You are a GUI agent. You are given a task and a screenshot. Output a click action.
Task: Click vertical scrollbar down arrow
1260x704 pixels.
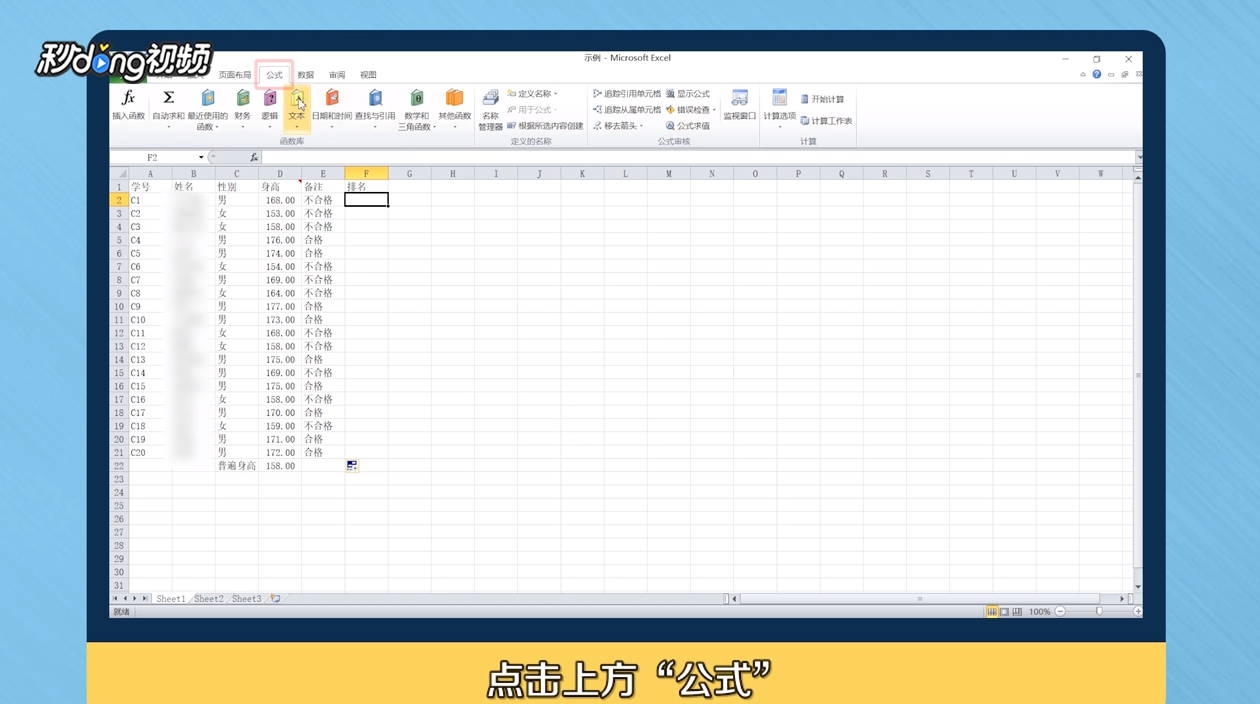(1138, 587)
